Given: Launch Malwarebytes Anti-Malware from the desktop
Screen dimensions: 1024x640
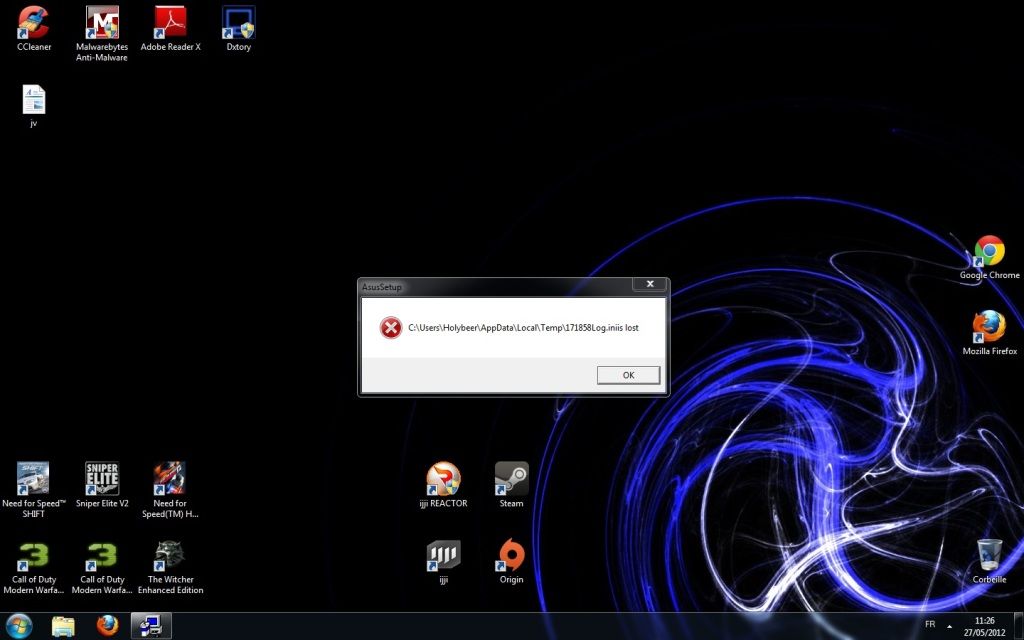Looking at the screenshot, I should [x=102, y=24].
